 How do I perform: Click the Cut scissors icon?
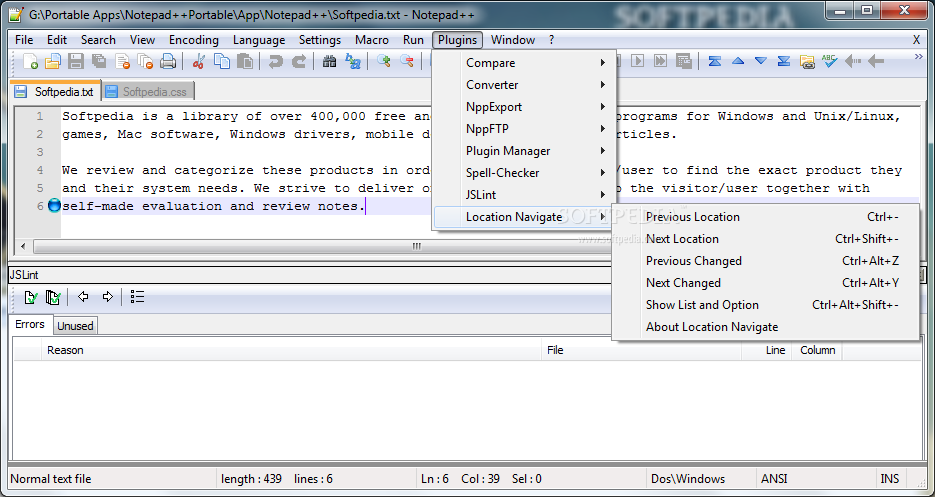(199, 61)
